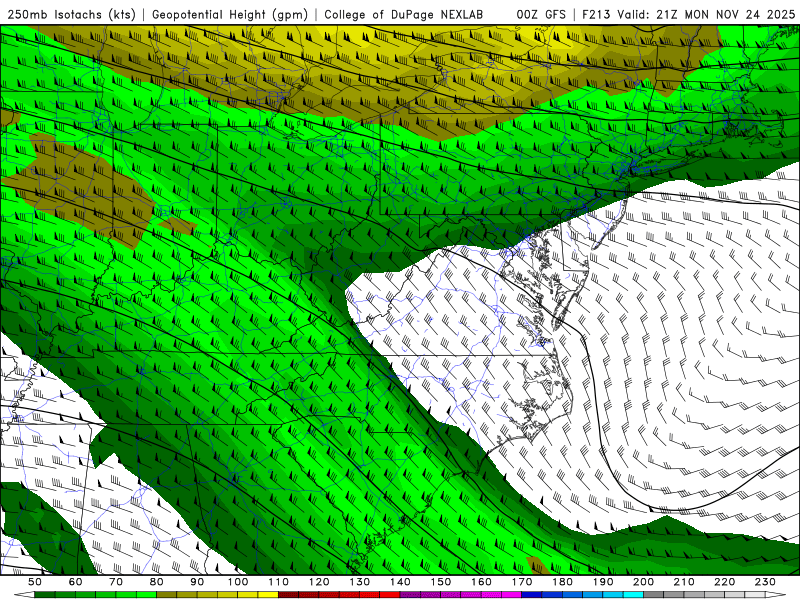Select the 80 value on the legend
800x600 pixels.
point(157,582)
